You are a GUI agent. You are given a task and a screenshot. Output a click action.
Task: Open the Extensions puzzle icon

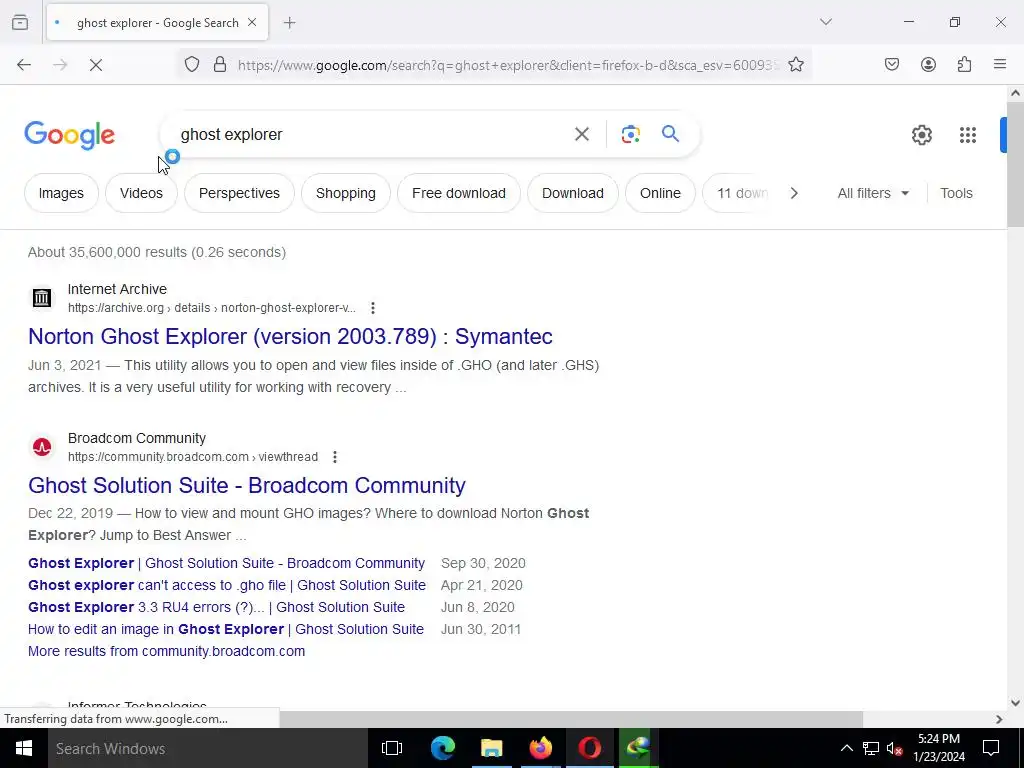[964, 65]
